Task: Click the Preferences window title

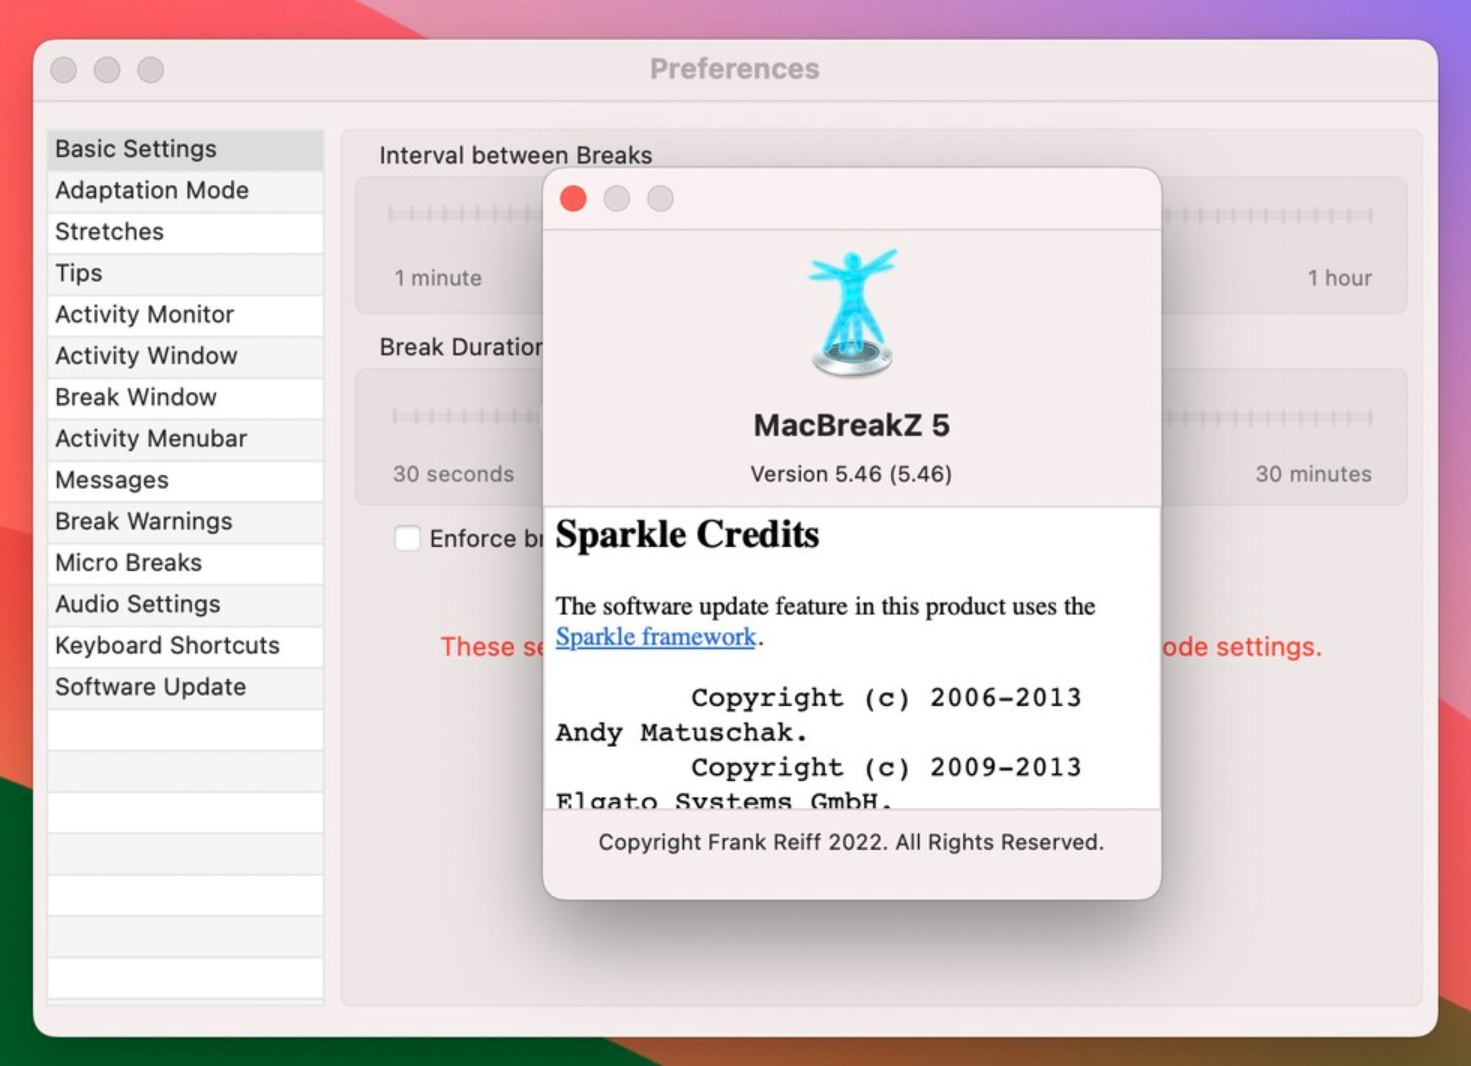Action: coord(734,69)
